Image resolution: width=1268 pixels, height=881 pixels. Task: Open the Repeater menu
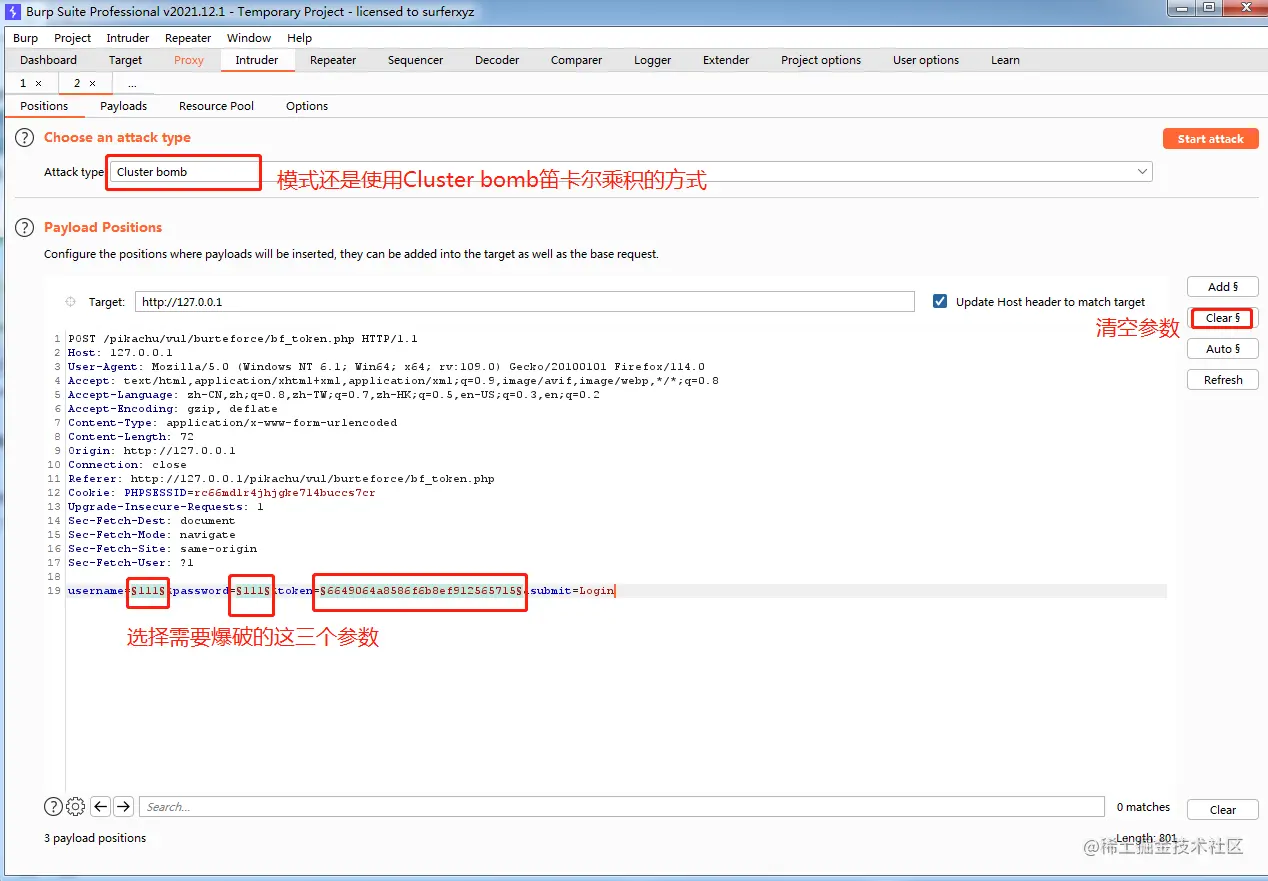click(188, 38)
